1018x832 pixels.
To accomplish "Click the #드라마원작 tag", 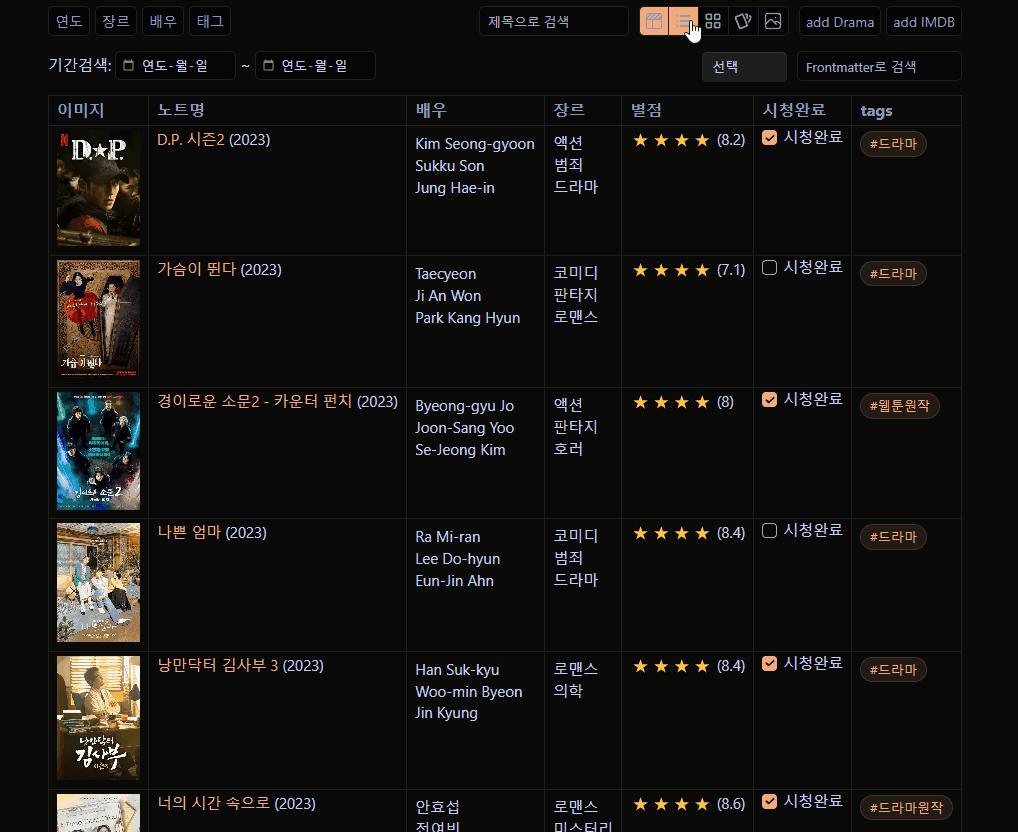I will [906, 808].
